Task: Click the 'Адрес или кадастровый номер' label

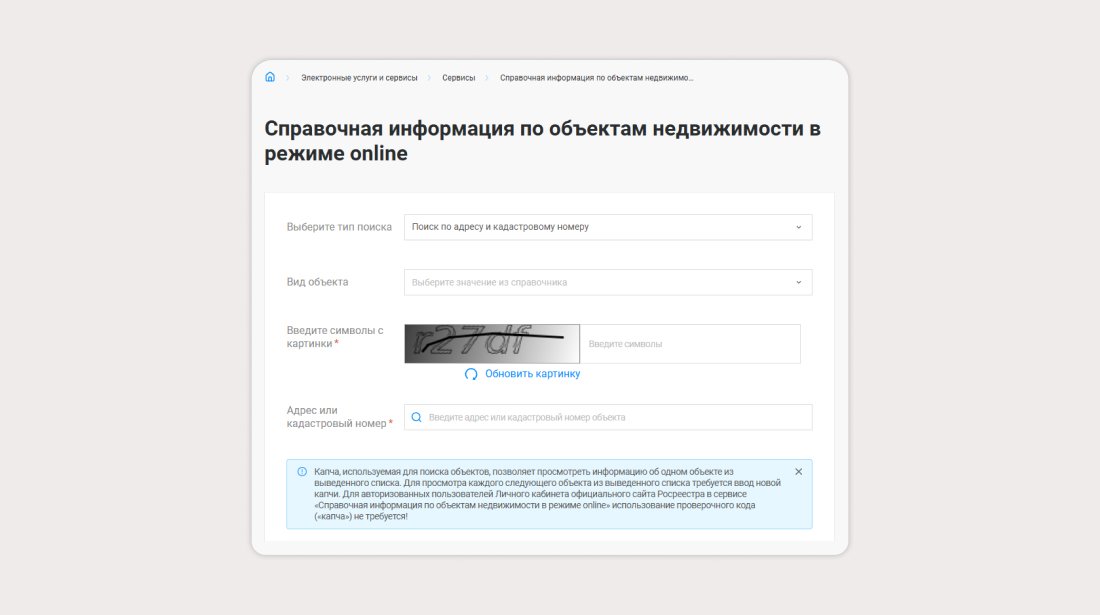Action: [x=337, y=417]
